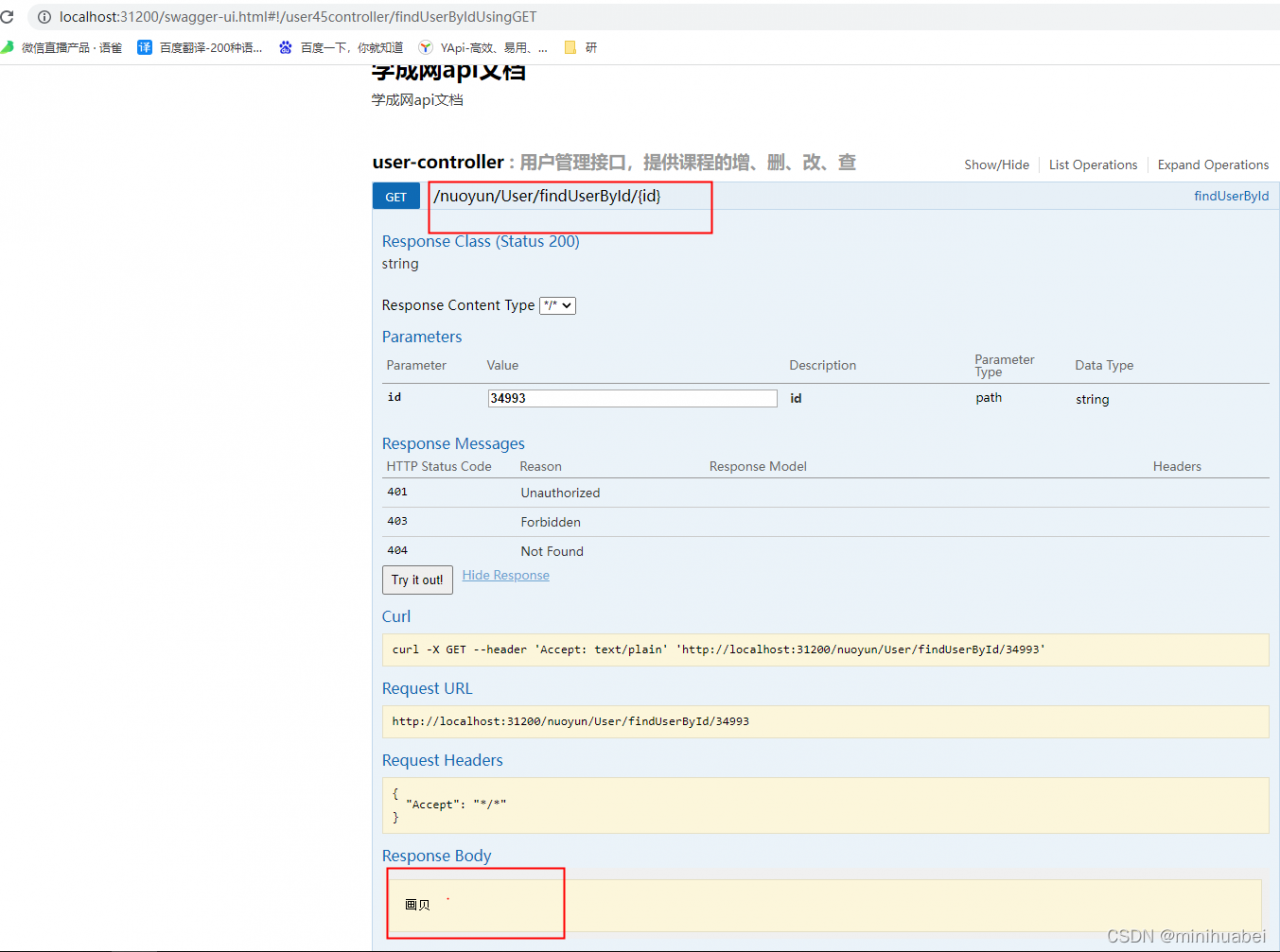Click the Request URL heading
The image size is (1280, 952).
427,689
